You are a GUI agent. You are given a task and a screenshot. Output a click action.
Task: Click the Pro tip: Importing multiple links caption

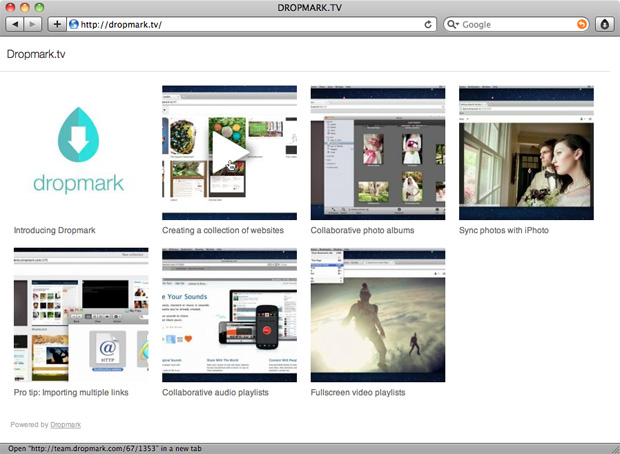click(x=71, y=392)
